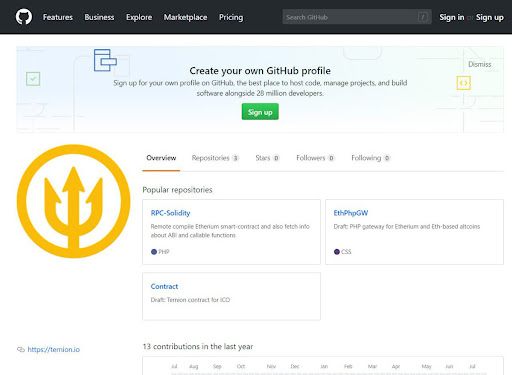
Task: Click the 'Popular repositories' heading
Action: click(177, 190)
